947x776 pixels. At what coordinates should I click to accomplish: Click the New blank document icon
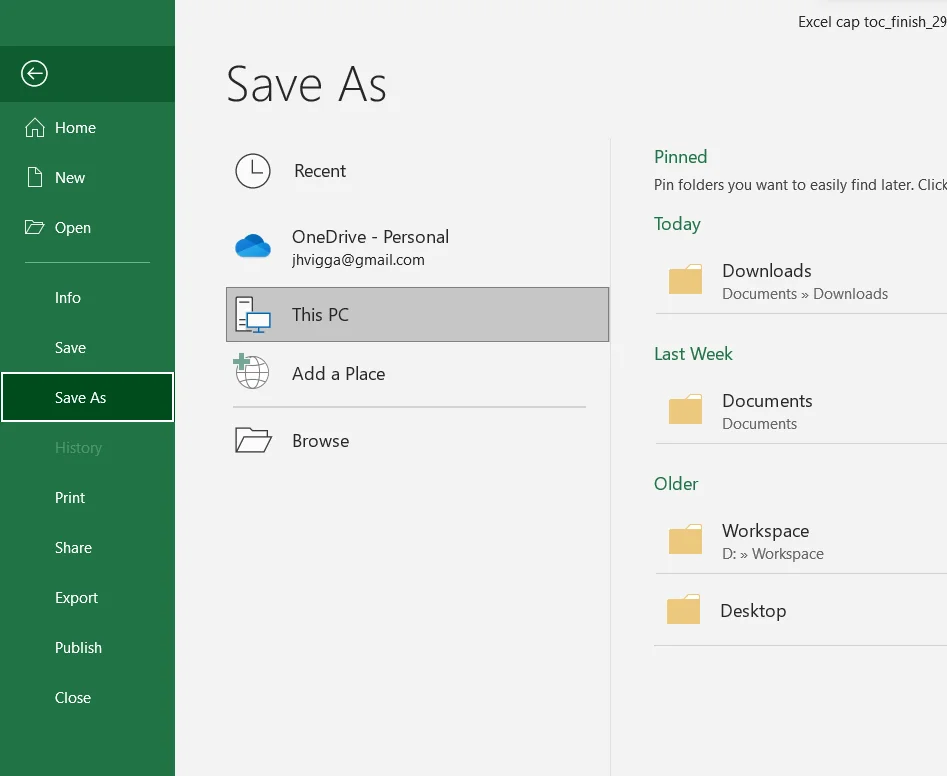(35, 178)
